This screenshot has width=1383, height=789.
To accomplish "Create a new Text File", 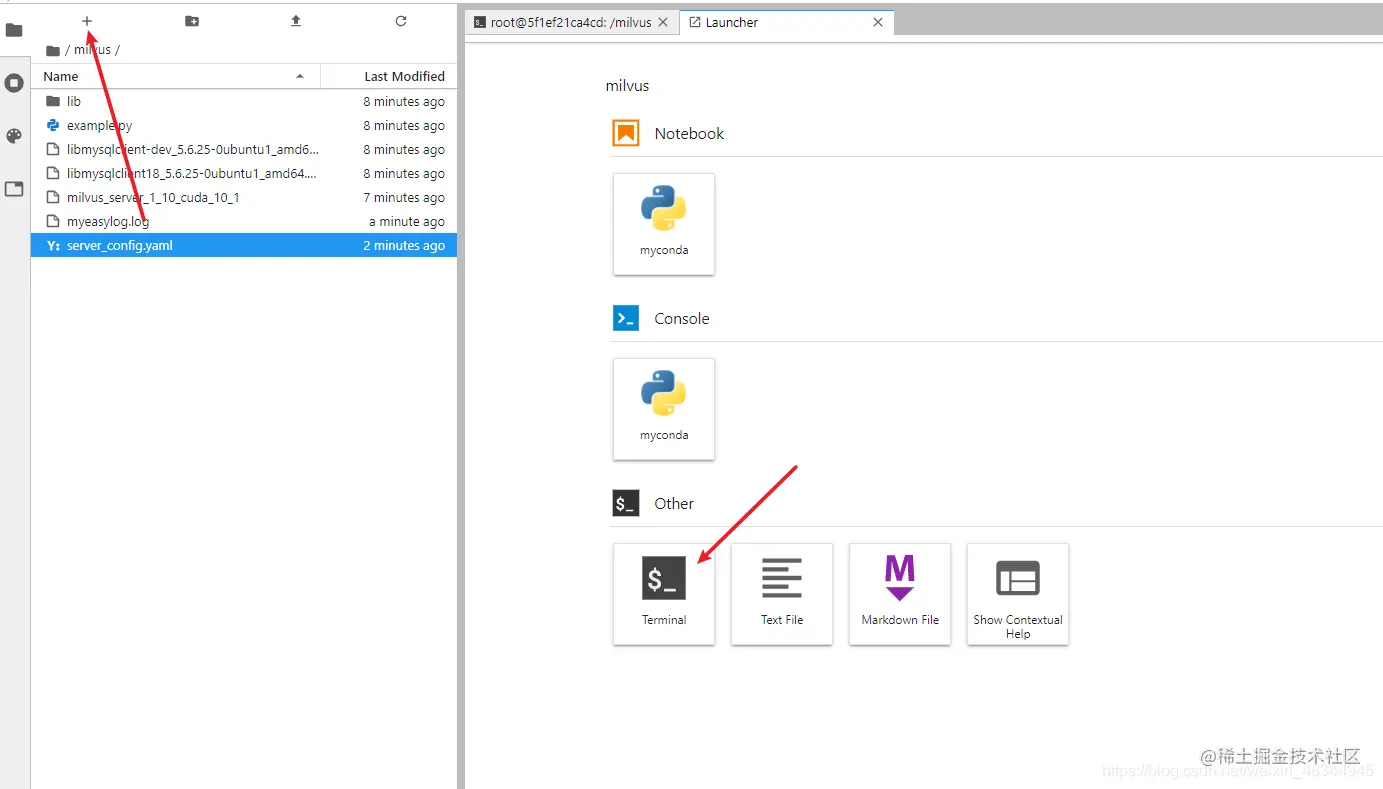I will tap(782, 594).
